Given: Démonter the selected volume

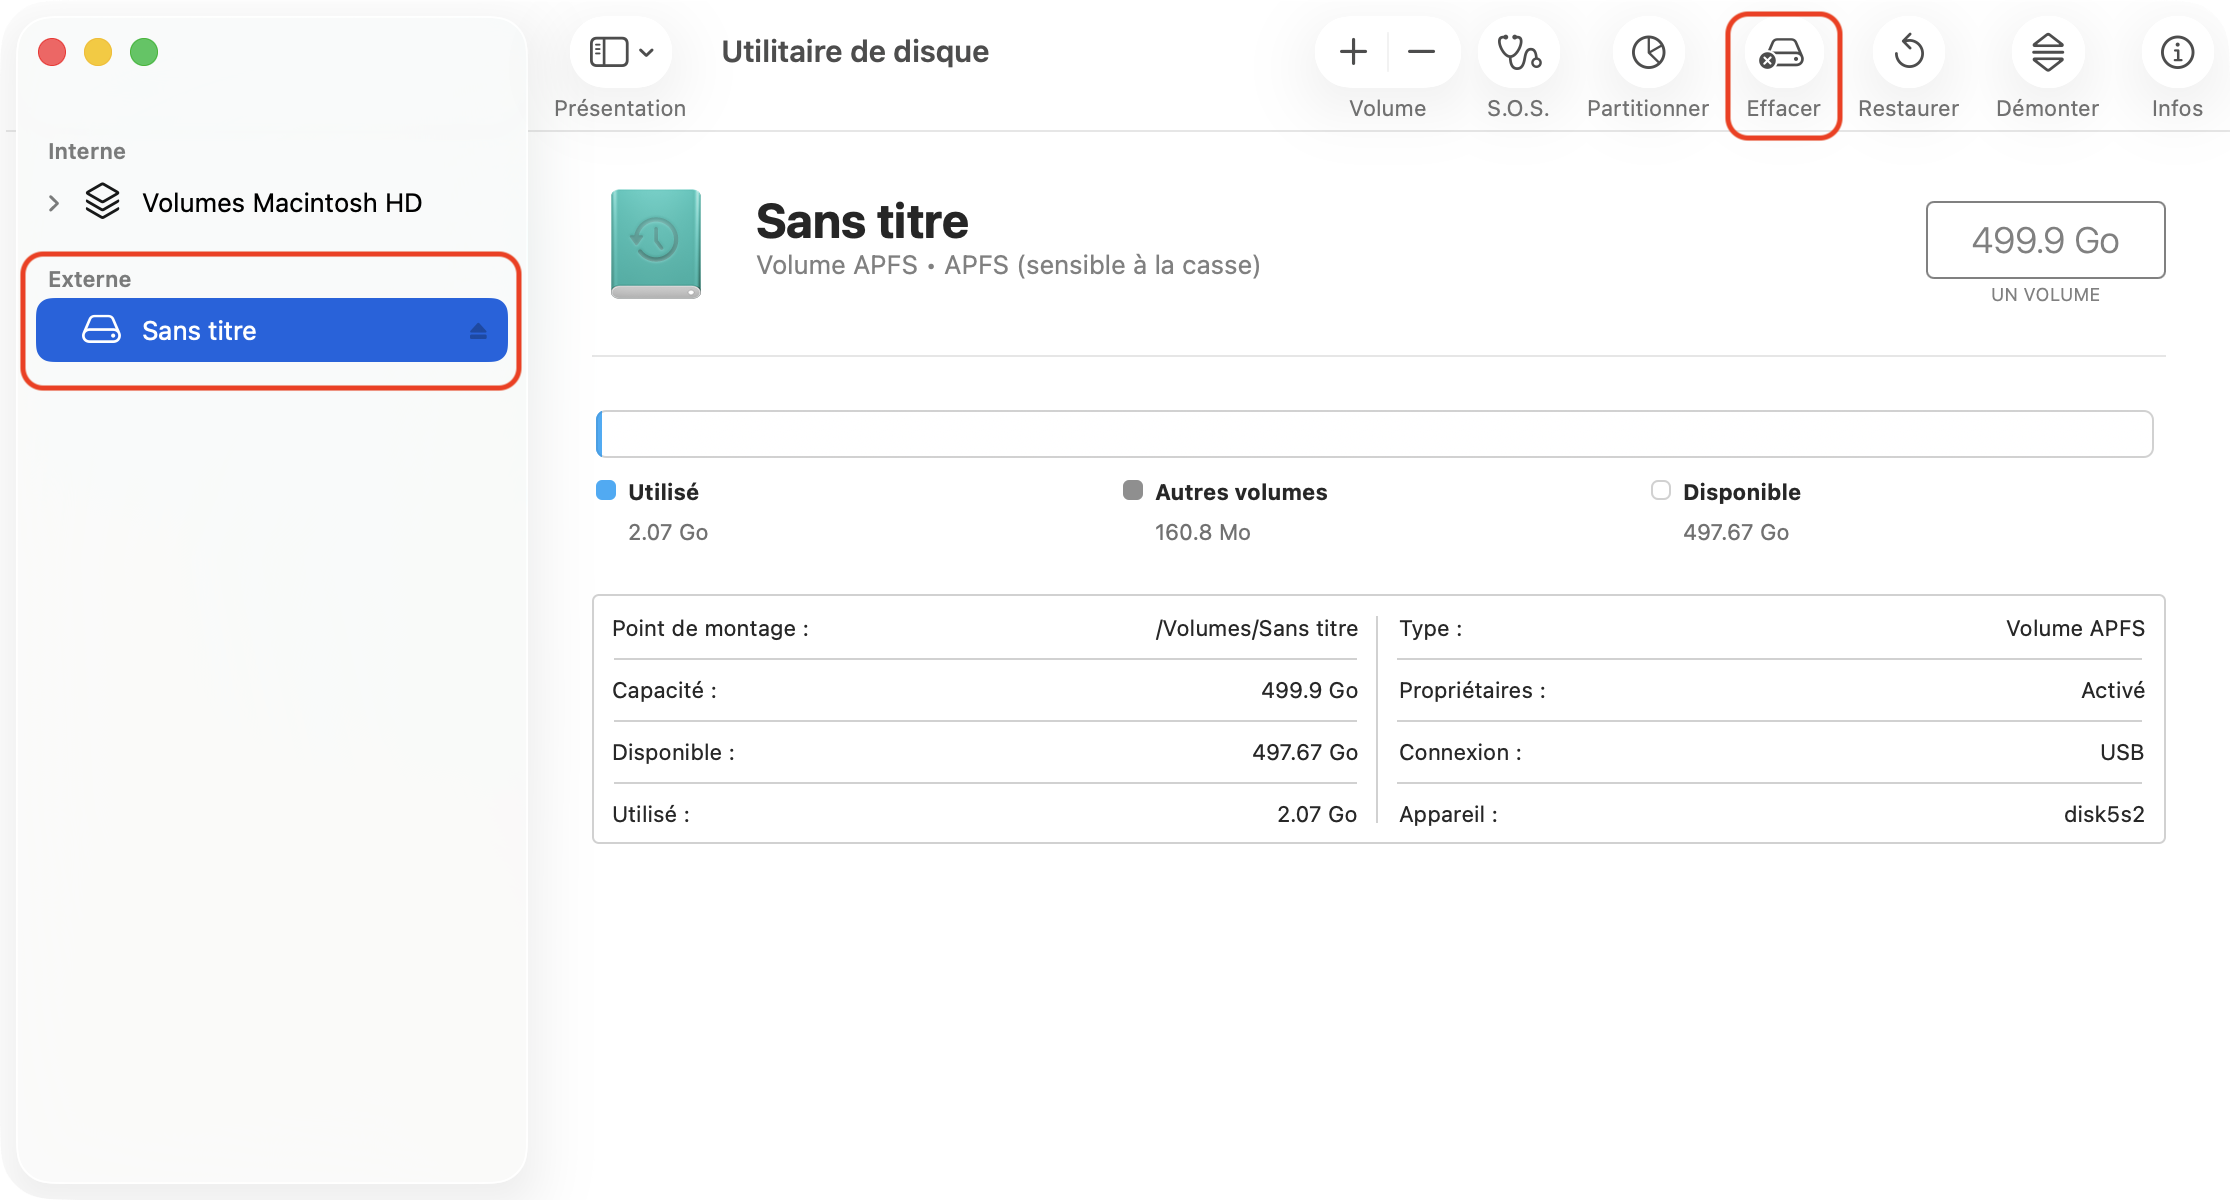Looking at the screenshot, I should pos(2046,52).
